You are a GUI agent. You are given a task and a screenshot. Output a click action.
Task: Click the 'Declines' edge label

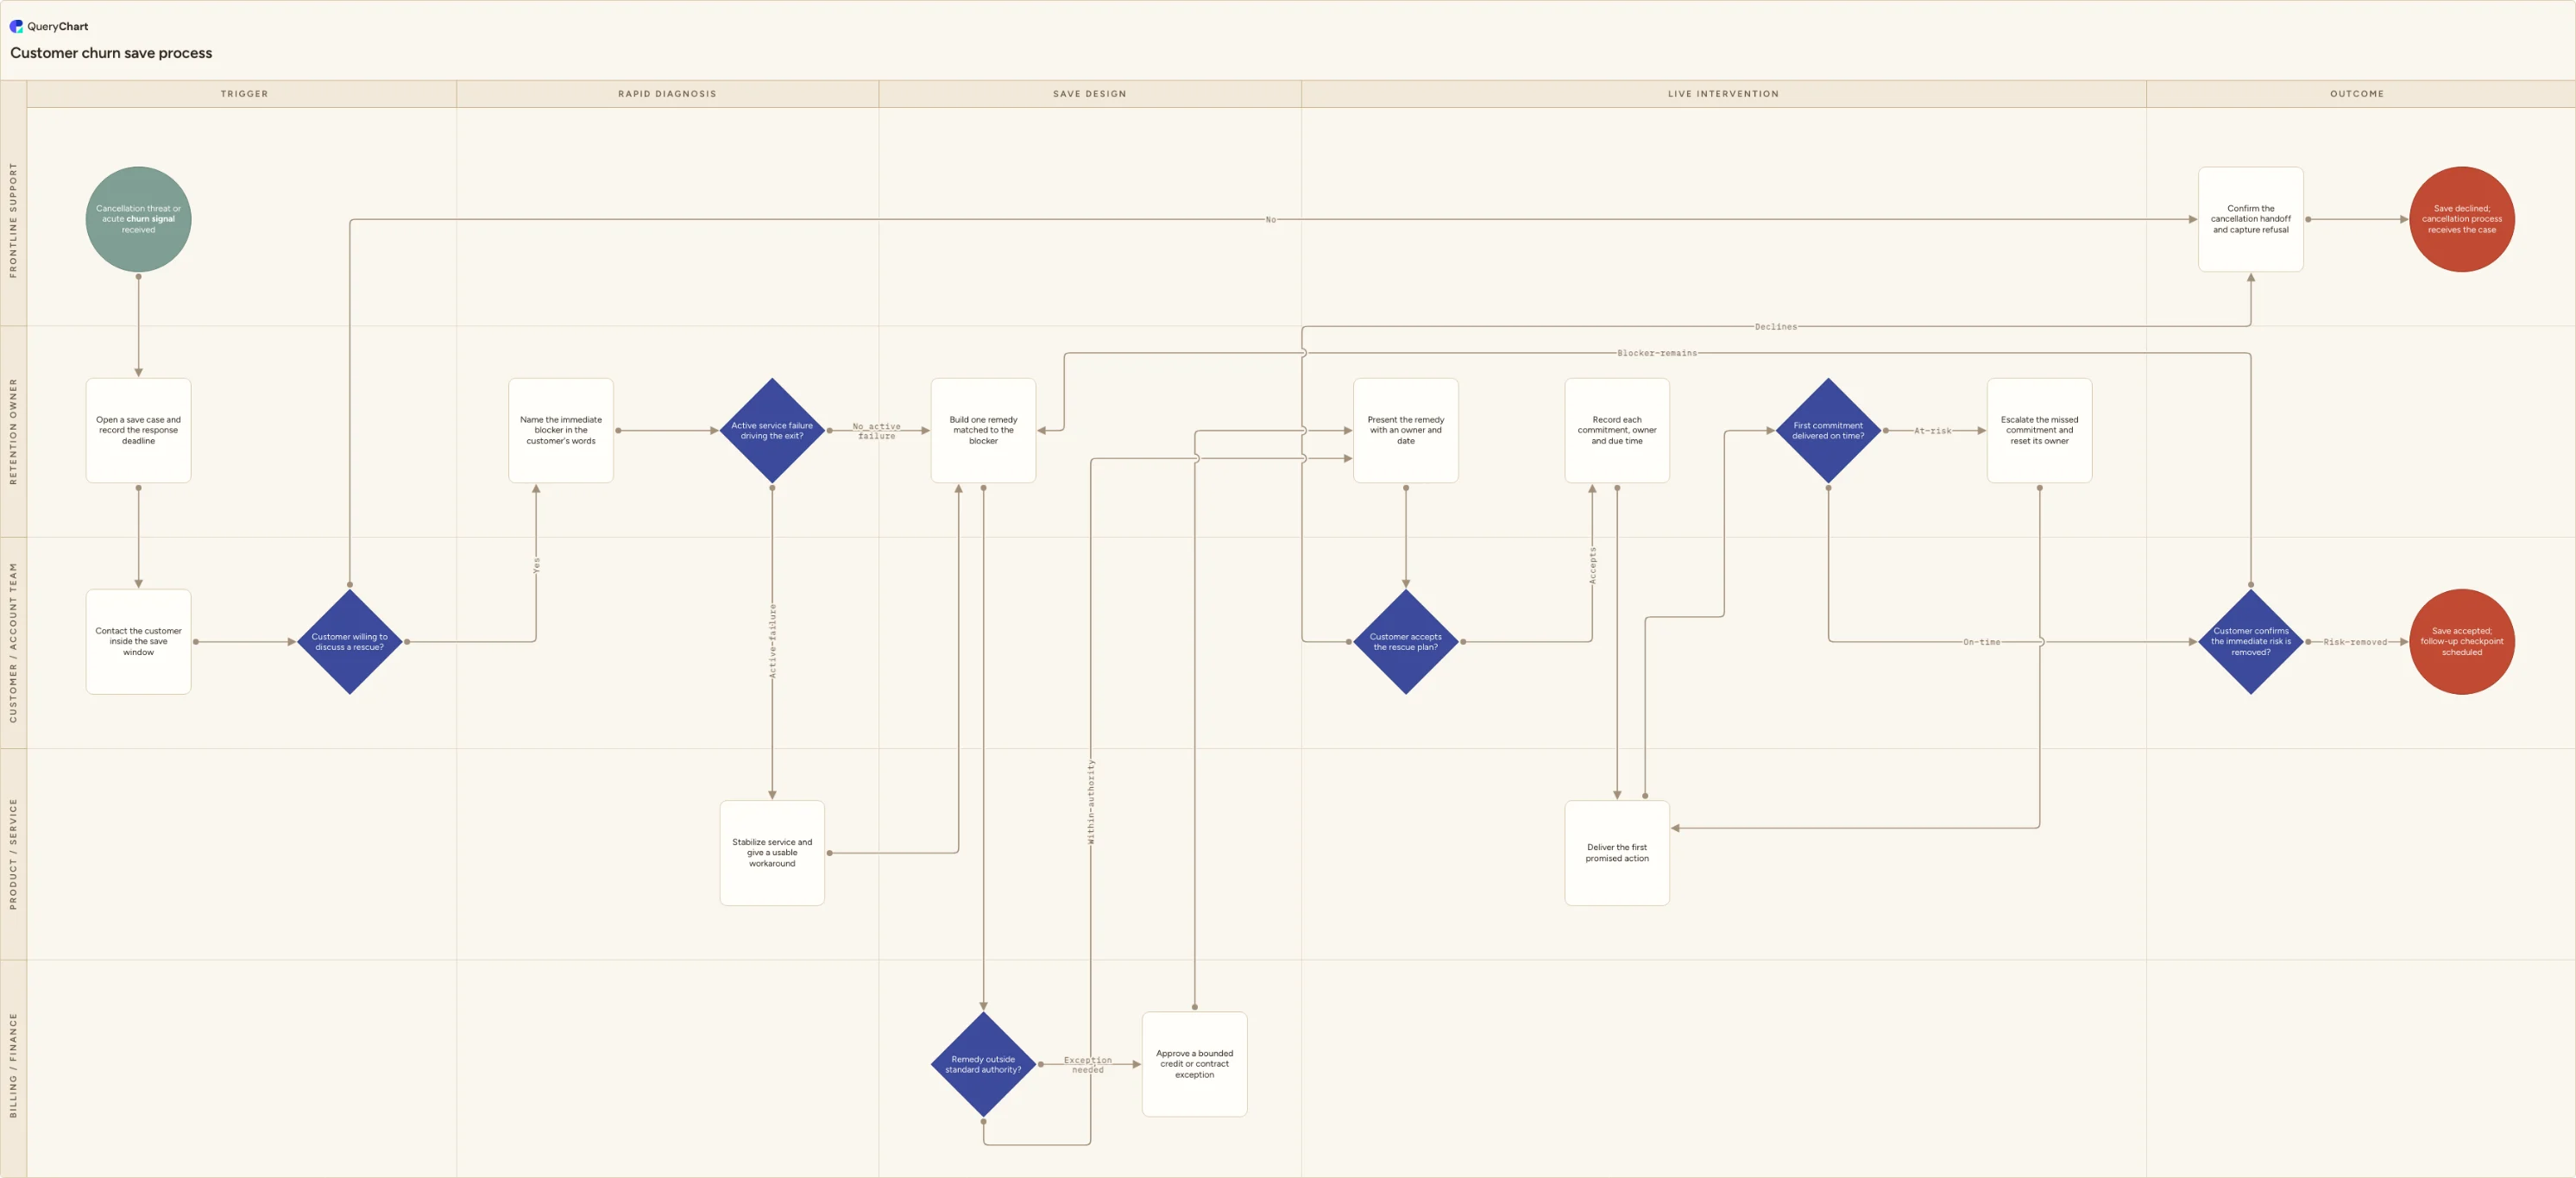point(1775,327)
